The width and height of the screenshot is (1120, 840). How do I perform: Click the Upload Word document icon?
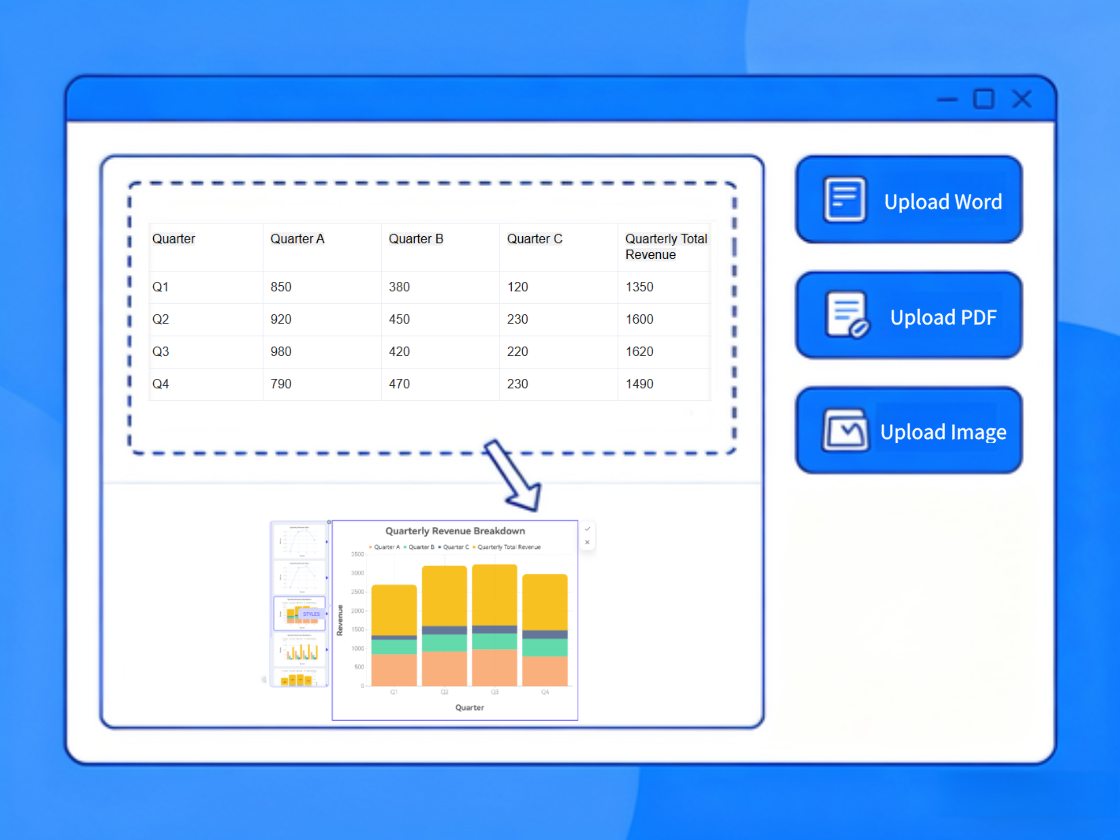pos(845,200)
